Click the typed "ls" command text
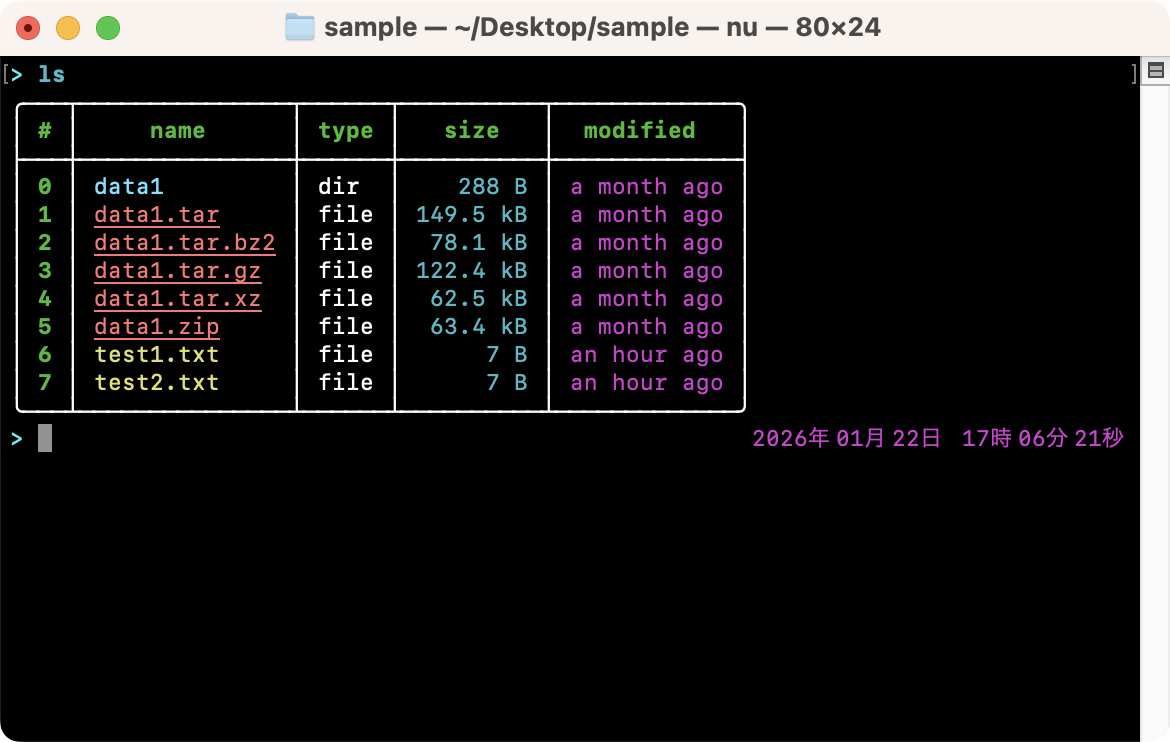This screenshot has height=742, width=1170. pyautogui.click(x=52, y=74)
